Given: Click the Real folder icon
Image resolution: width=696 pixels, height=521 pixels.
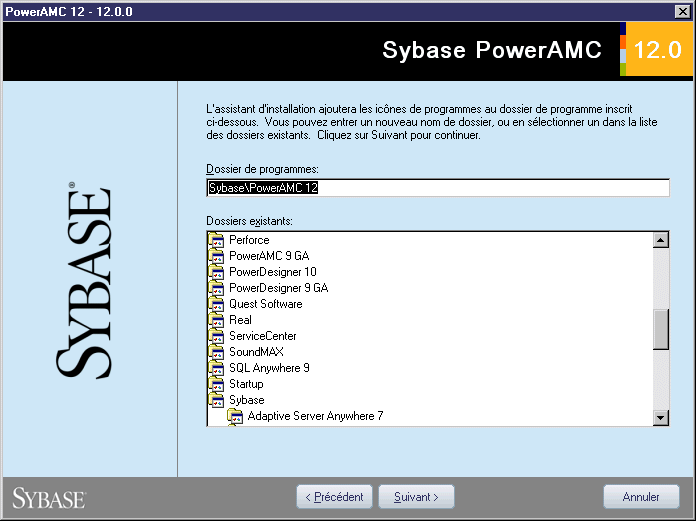Looking at the screenshot, I should pos(216,320).
